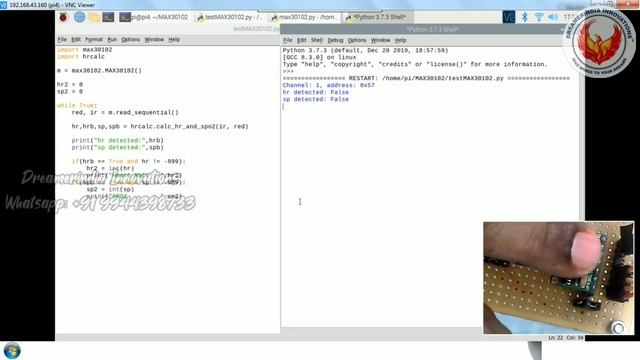This screenshot has width=640, height=360.
Task: Open Edit menu in testMAX30102.py editor
Action: (x=76, y=40)
